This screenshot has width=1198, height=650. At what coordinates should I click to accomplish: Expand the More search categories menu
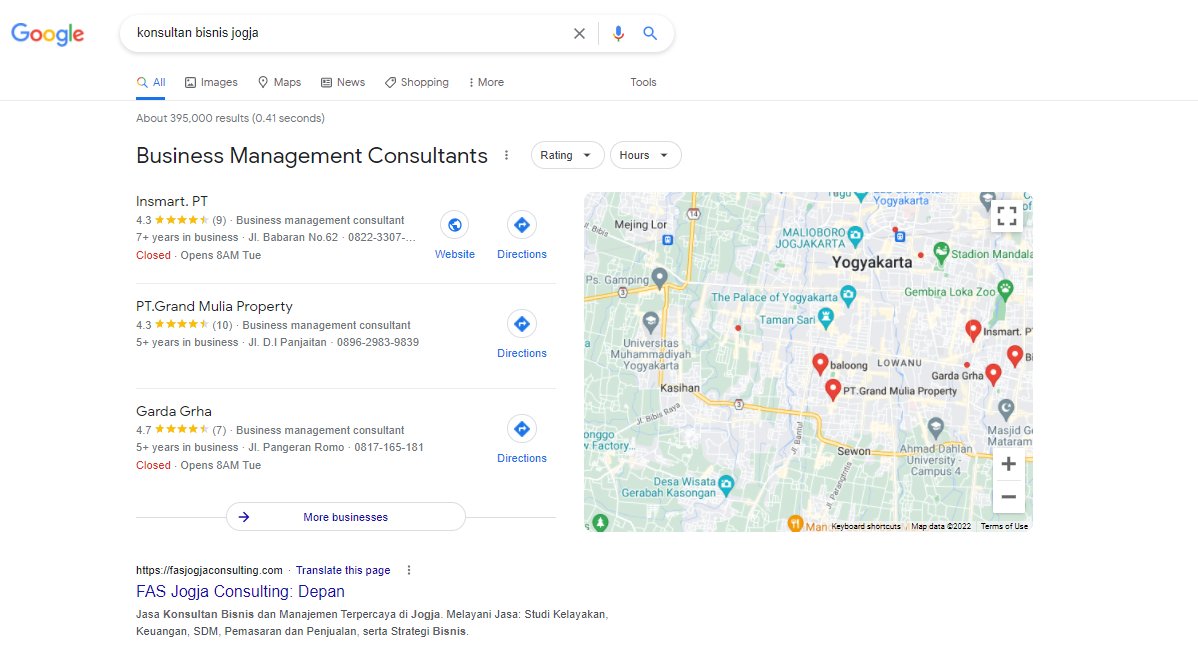tap(487, 82)
